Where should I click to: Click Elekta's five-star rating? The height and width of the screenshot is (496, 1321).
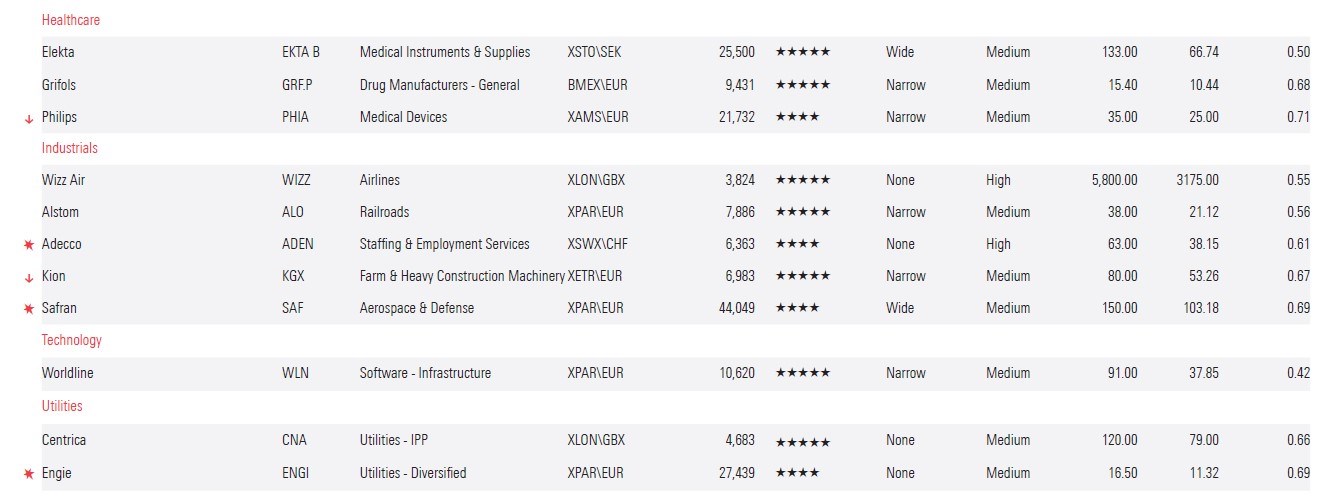coord(802,52)
